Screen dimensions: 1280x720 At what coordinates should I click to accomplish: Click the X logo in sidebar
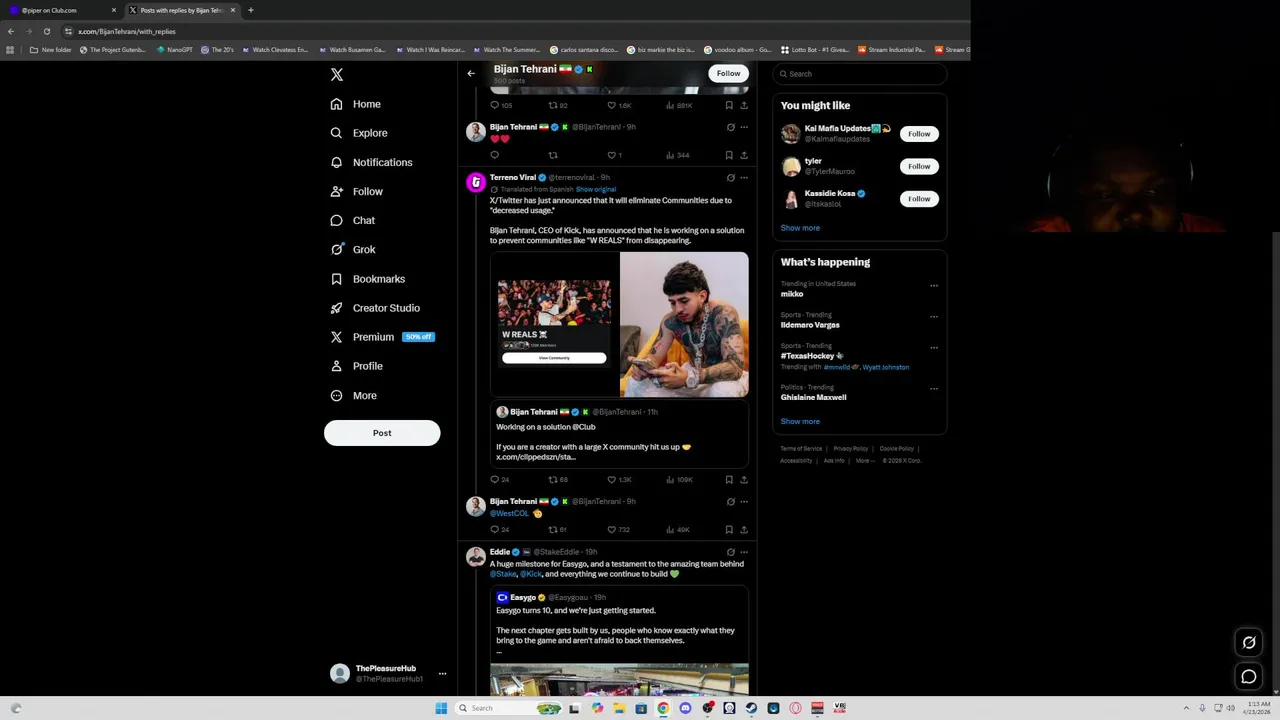pyautogui.click(x=337, y=75)
